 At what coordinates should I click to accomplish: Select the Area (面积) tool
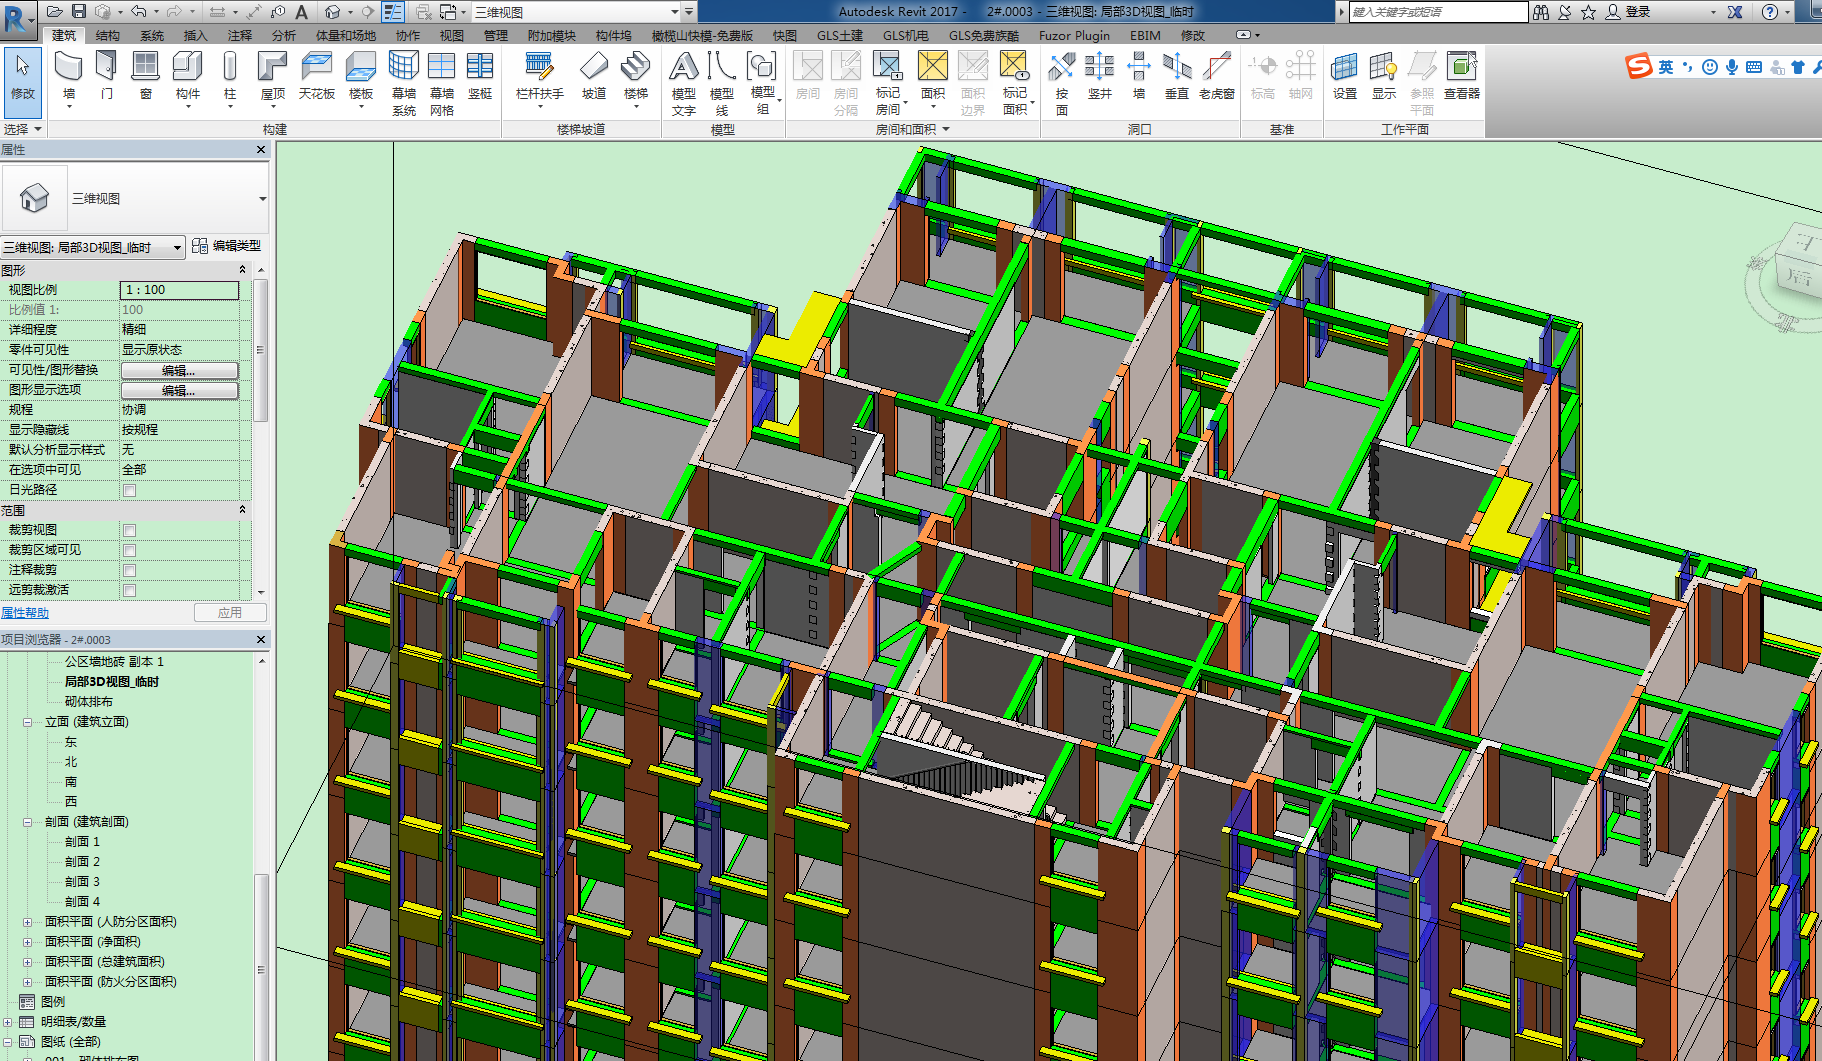[933, 78]
